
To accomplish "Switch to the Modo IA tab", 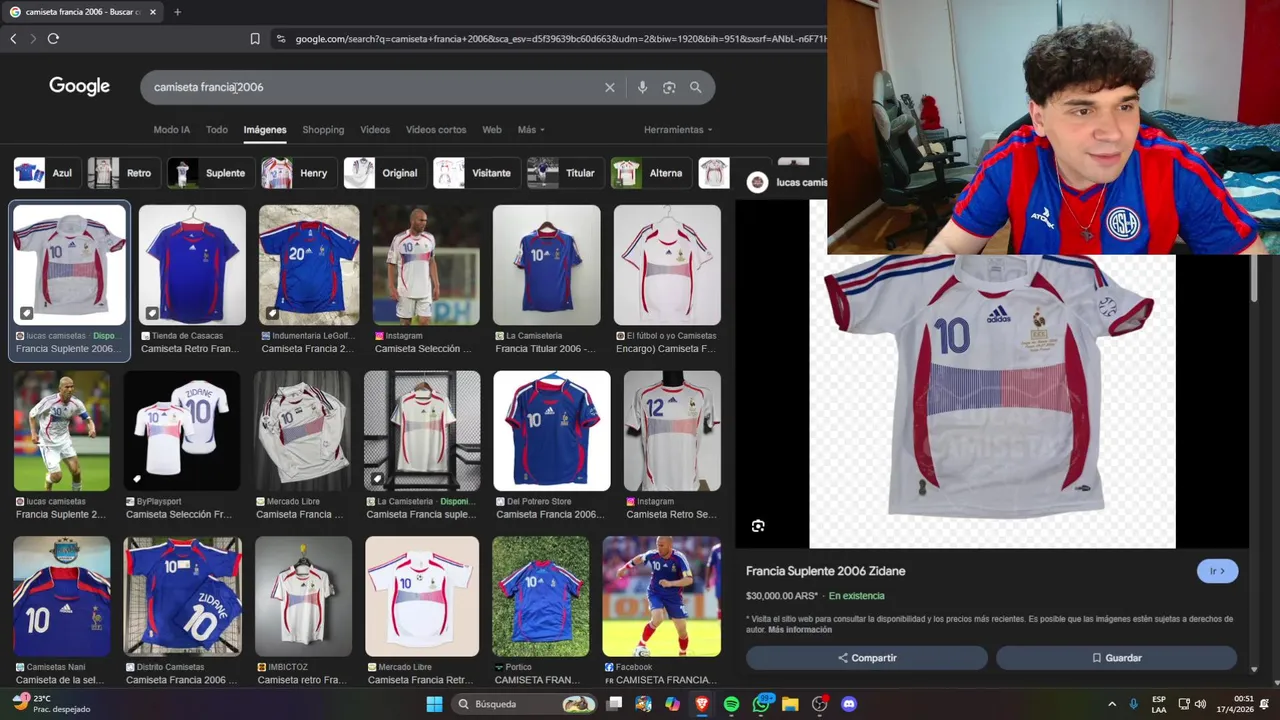I will click(171, 130).
